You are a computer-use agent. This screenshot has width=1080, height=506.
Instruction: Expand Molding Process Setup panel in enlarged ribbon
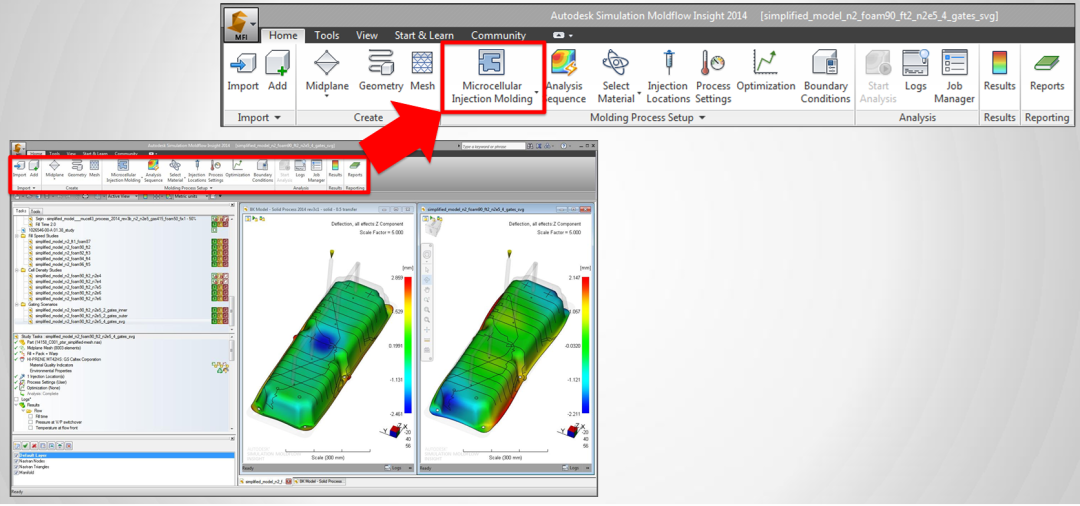click(x=702, y=118)
